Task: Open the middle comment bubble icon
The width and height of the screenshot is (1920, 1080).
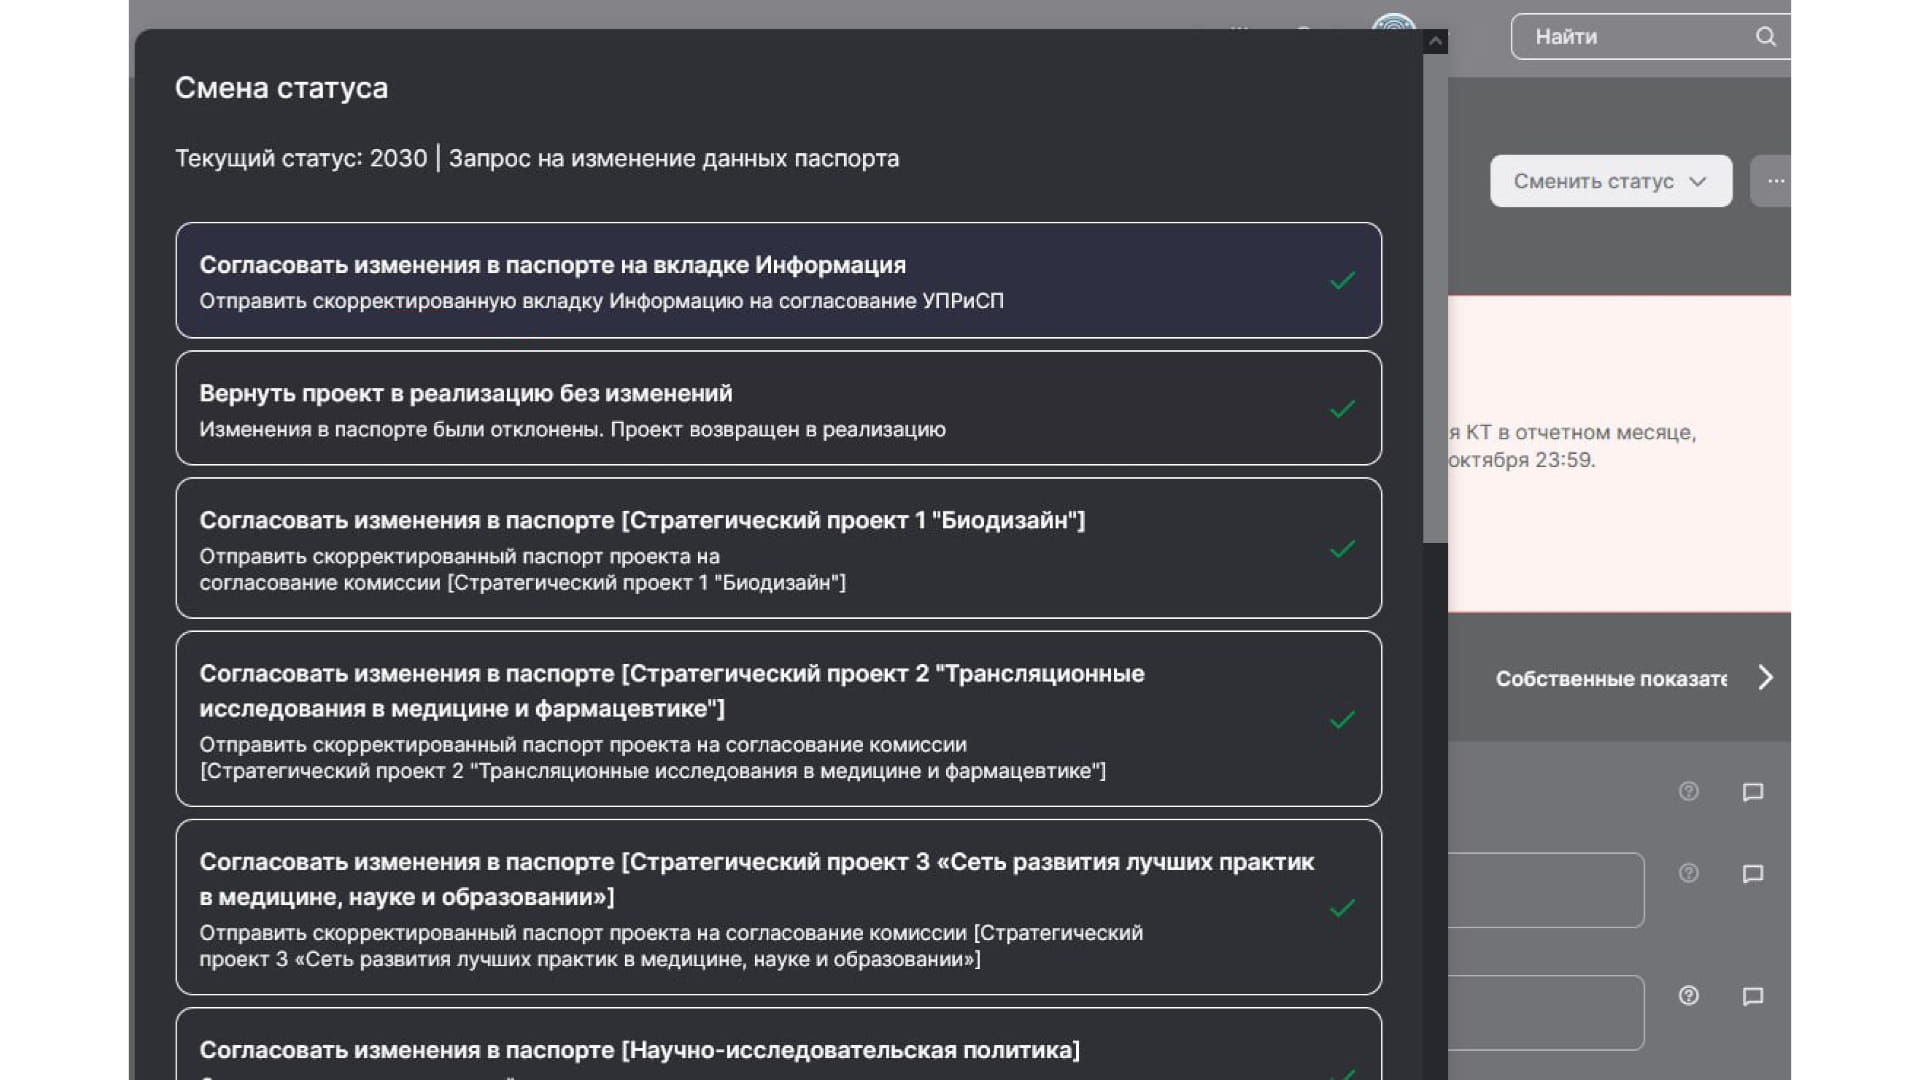Action: point(1753,874)
